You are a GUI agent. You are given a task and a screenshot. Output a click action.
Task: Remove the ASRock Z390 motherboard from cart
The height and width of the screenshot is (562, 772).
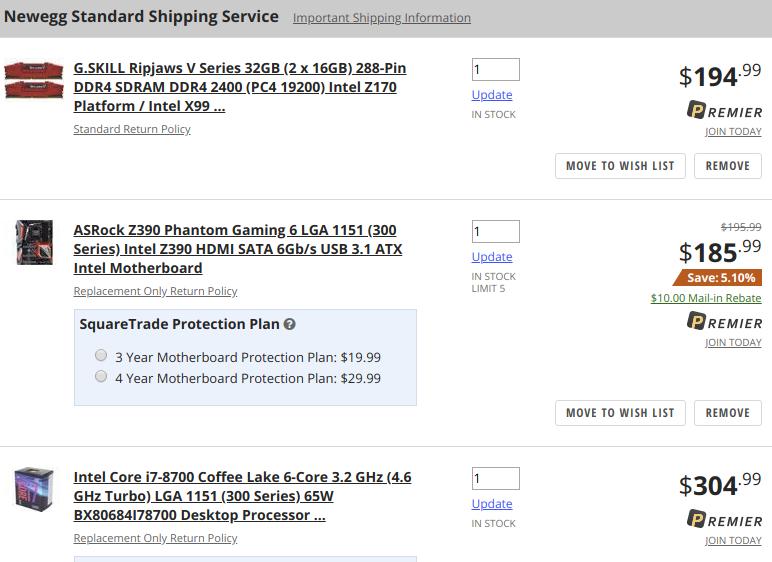(728, 413)
